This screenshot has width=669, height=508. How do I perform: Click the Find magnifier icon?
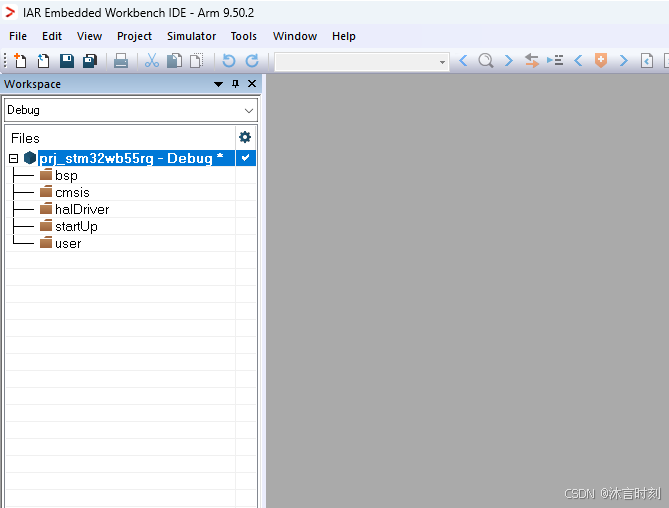pyautogui.click(x=486, y=61)
